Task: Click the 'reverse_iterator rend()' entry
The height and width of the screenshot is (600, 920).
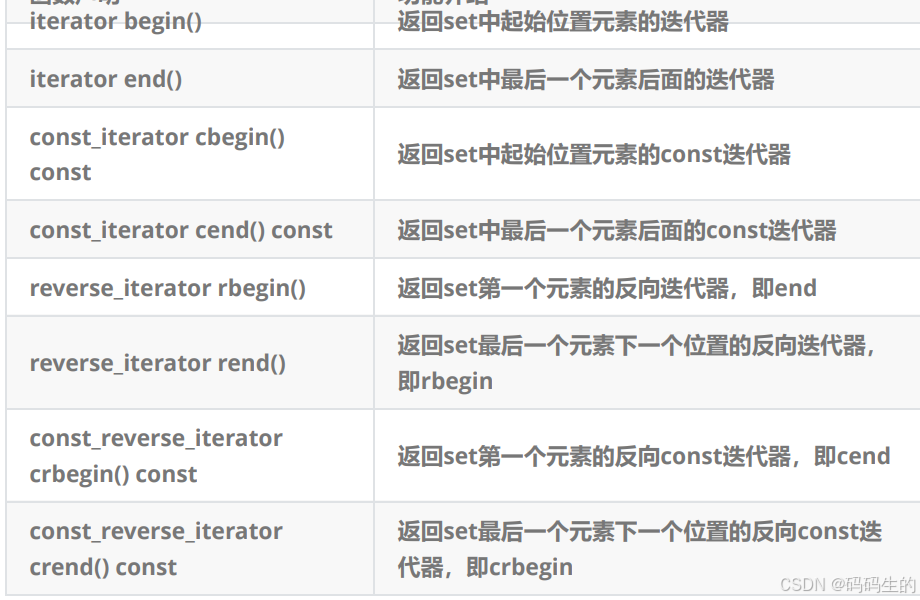Action: 158,363
